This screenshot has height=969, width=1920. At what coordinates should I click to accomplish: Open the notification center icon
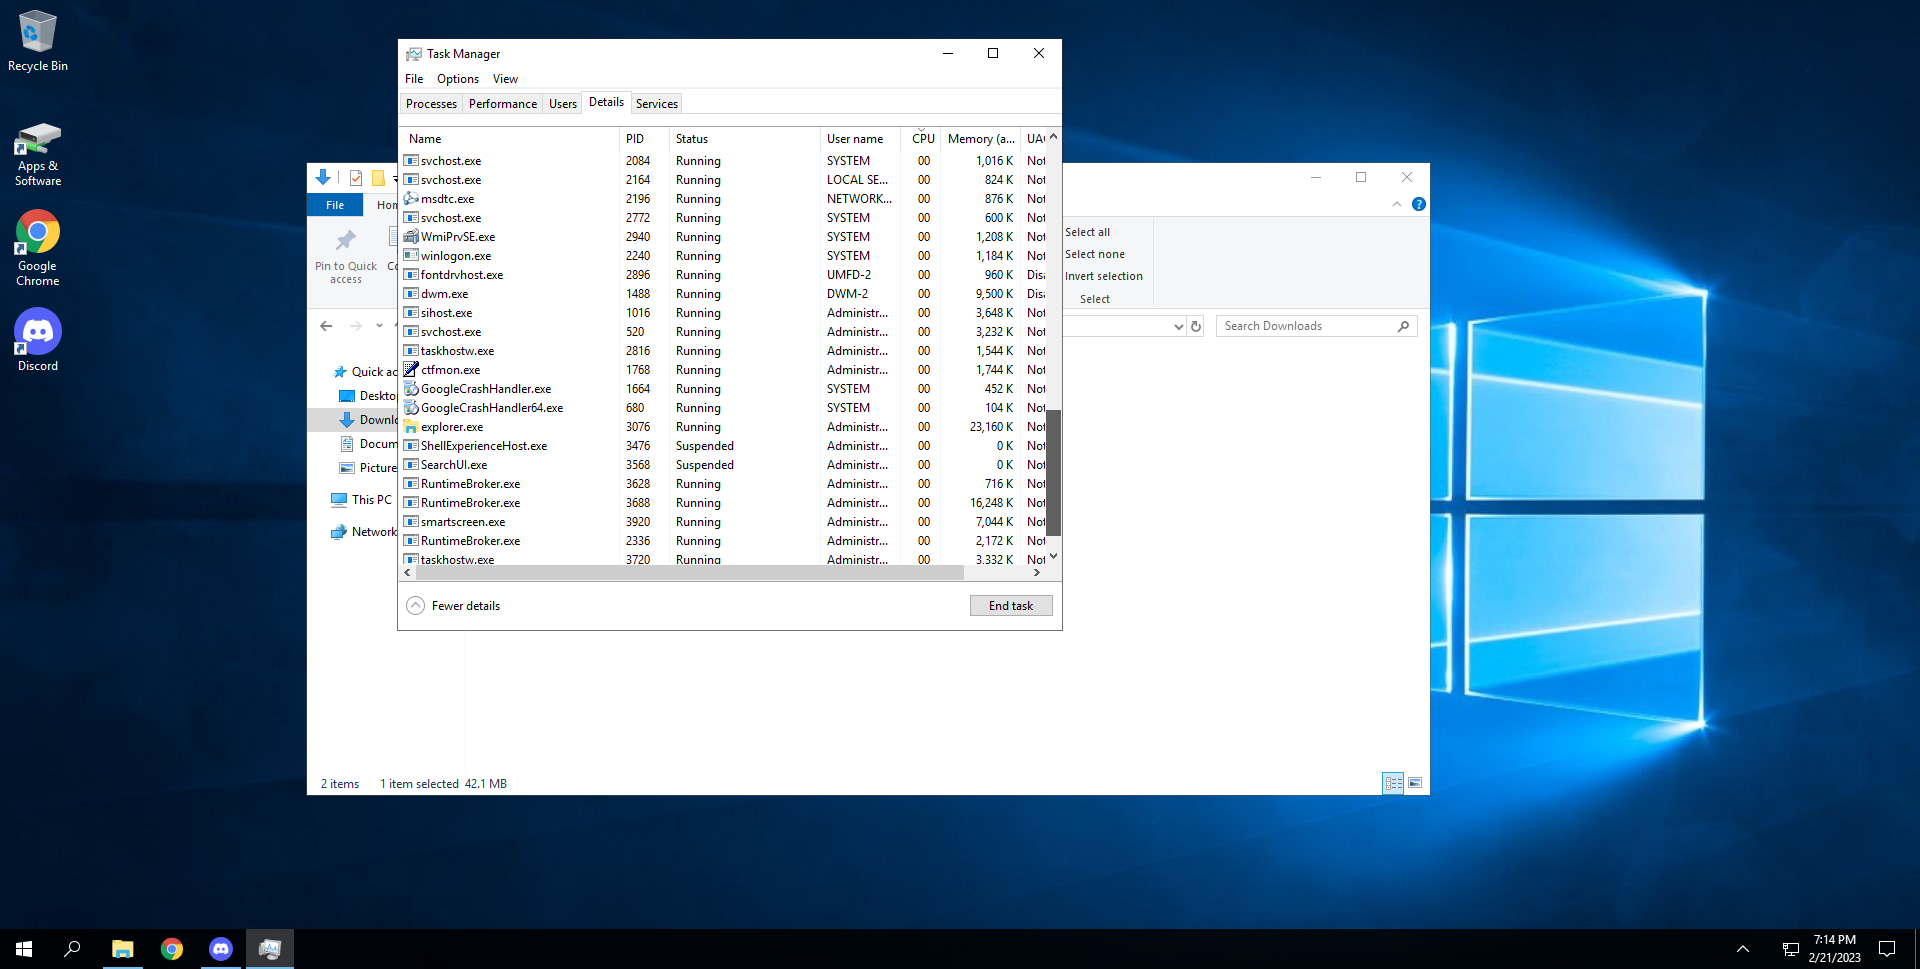pos(1887,948)
